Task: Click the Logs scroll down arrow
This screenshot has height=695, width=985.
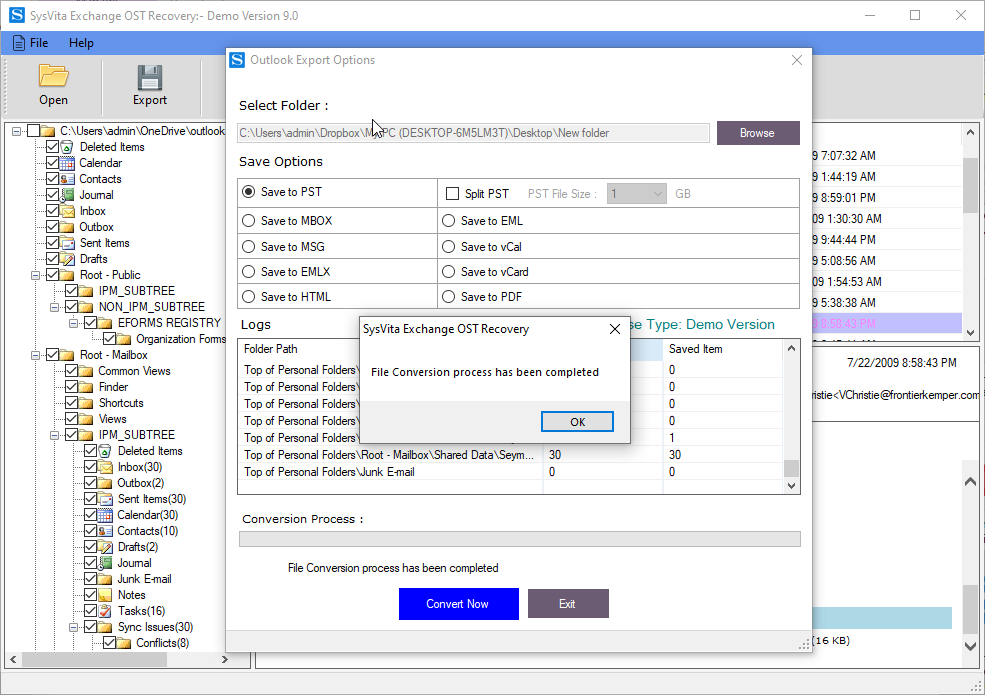Action: [792, 485]
